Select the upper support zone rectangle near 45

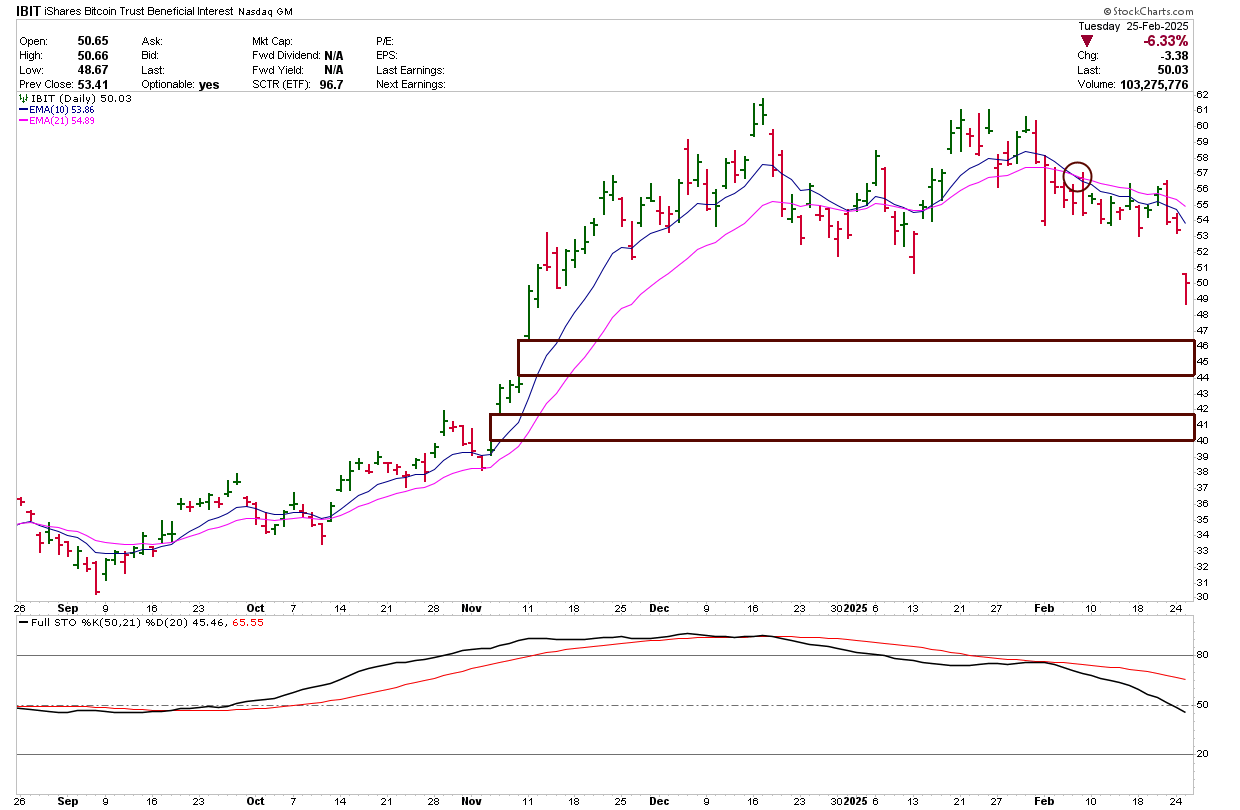855,358
